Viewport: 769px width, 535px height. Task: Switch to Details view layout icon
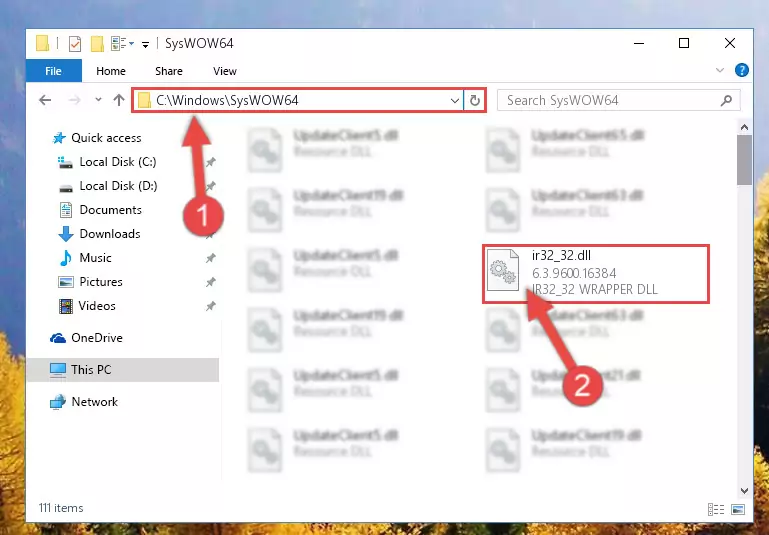(716, 510)
